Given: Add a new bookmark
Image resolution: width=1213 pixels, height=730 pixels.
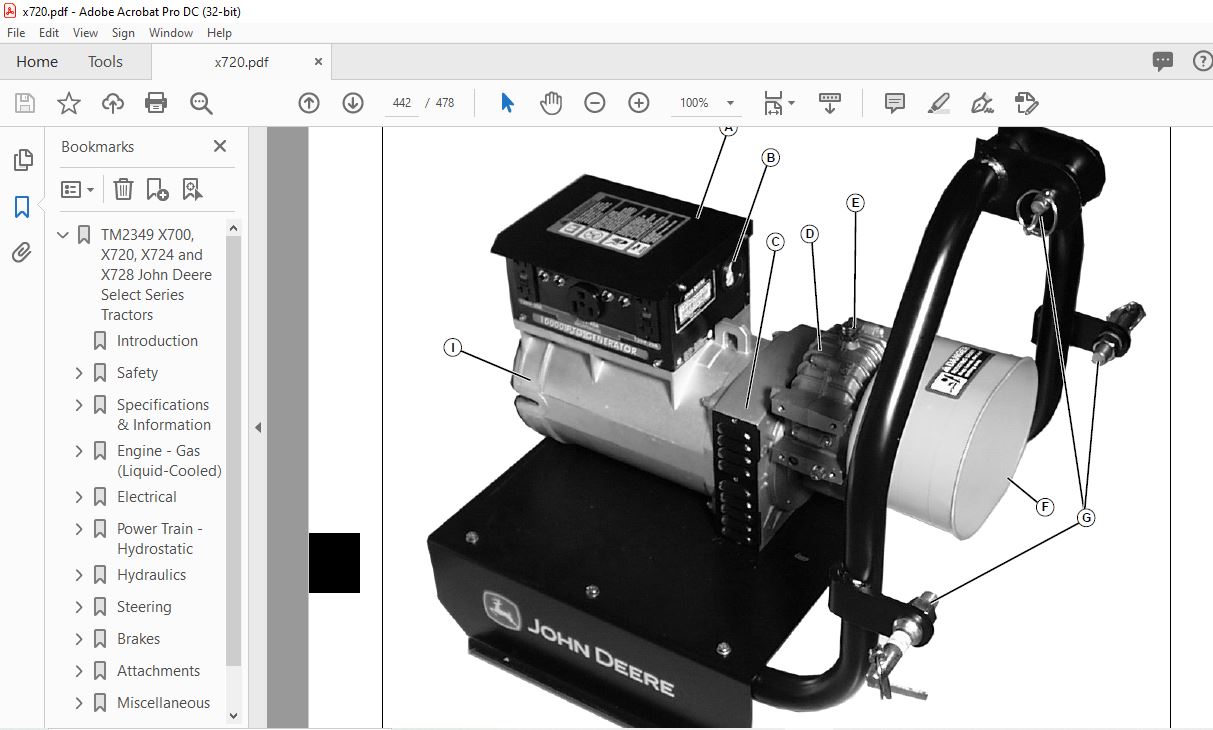Looking at the screenshot, I should pyautogui.click(x=157, y=189).
